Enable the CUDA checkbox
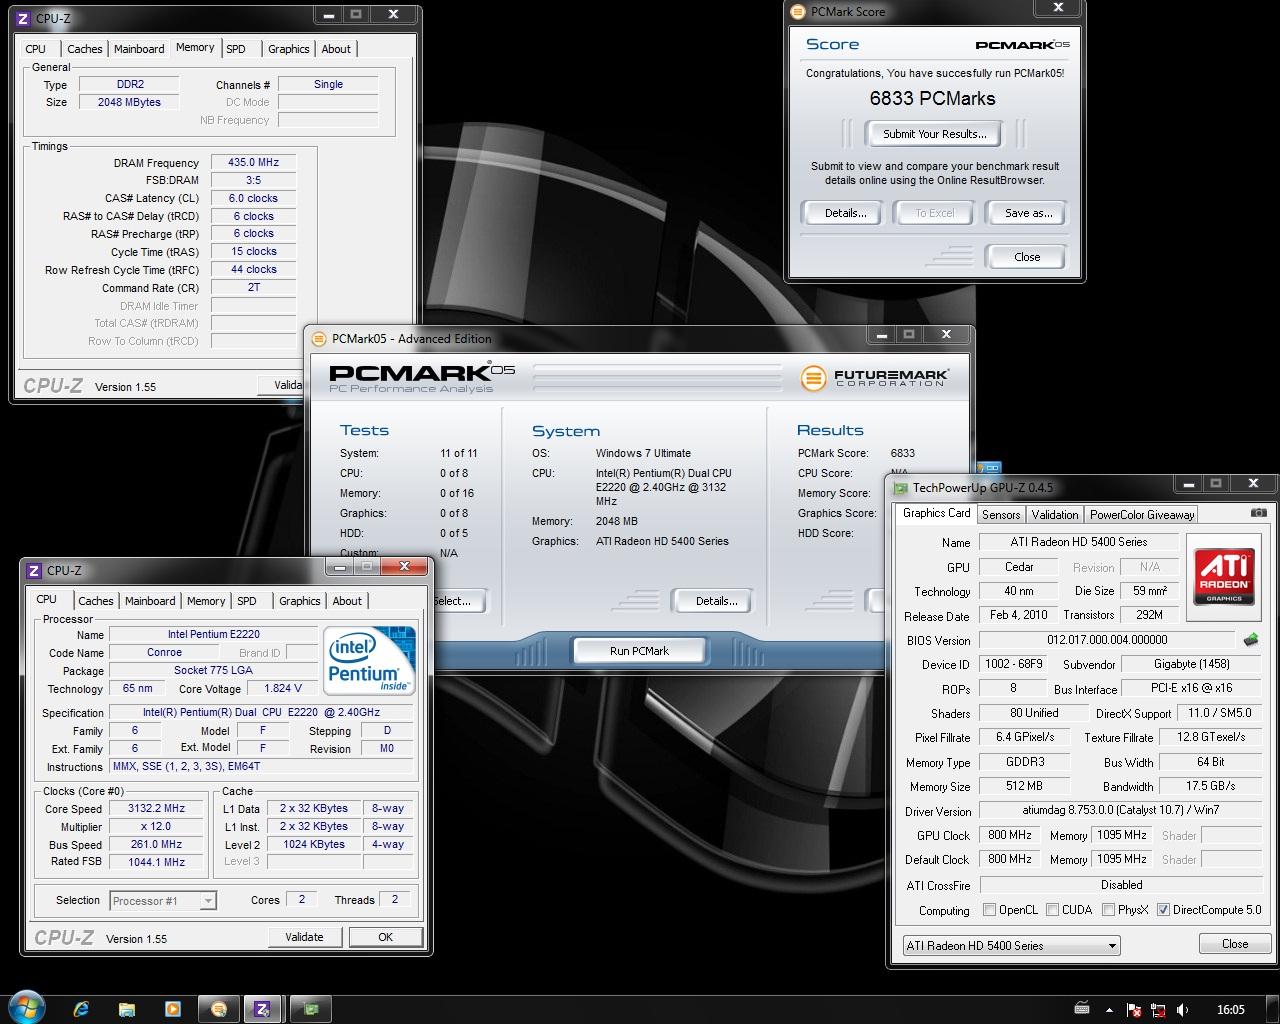This screenshot has width=1280, height=1024. tap(1052, 910)
